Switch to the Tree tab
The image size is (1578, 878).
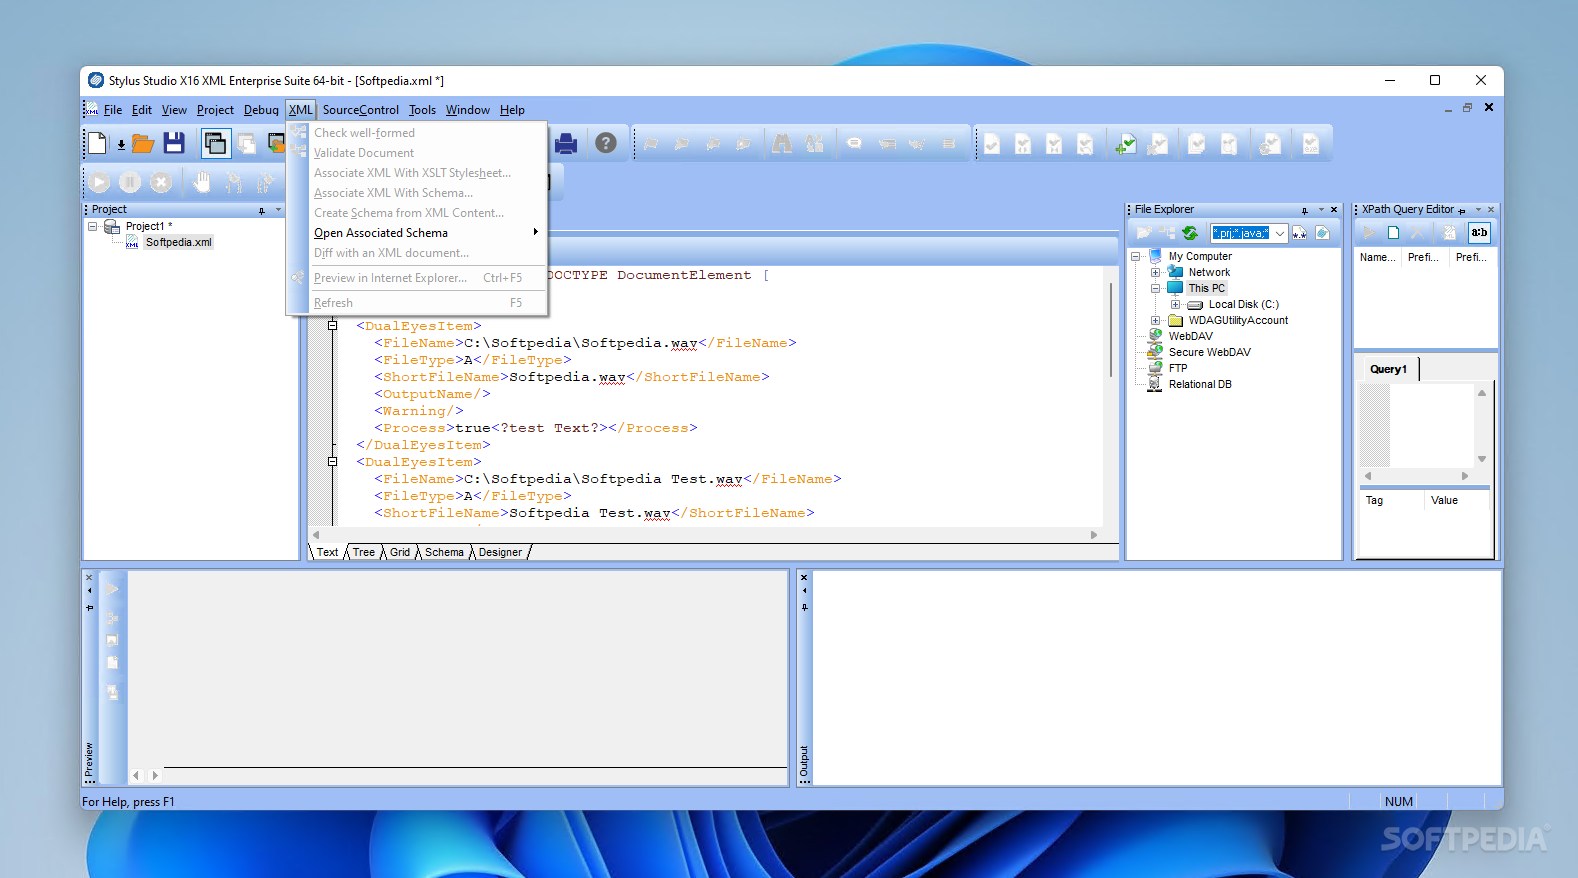pos(364,552)
